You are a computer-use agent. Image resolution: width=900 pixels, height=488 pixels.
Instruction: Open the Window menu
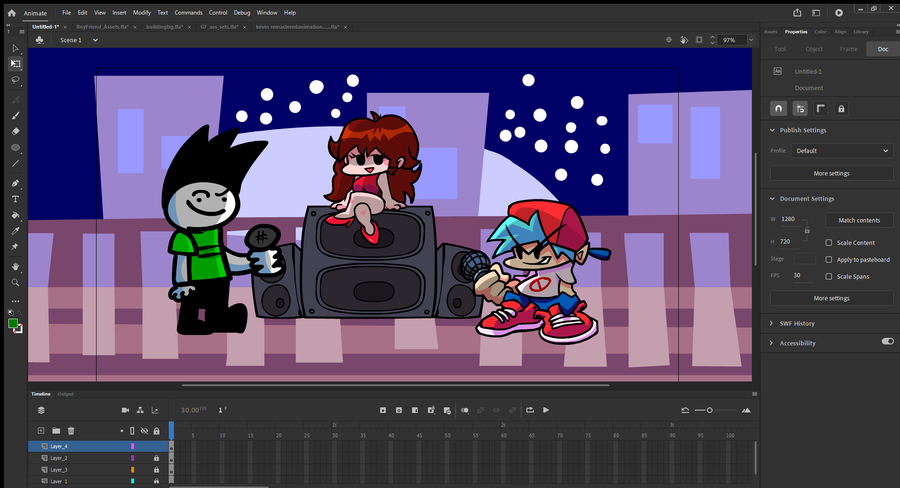(x=267, y=13)
